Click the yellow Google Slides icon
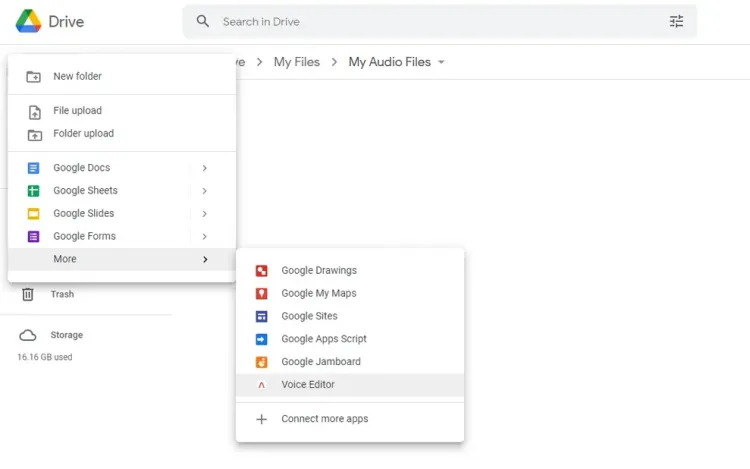The width and height of the screenshot is (750, 469). coord(33,214)
